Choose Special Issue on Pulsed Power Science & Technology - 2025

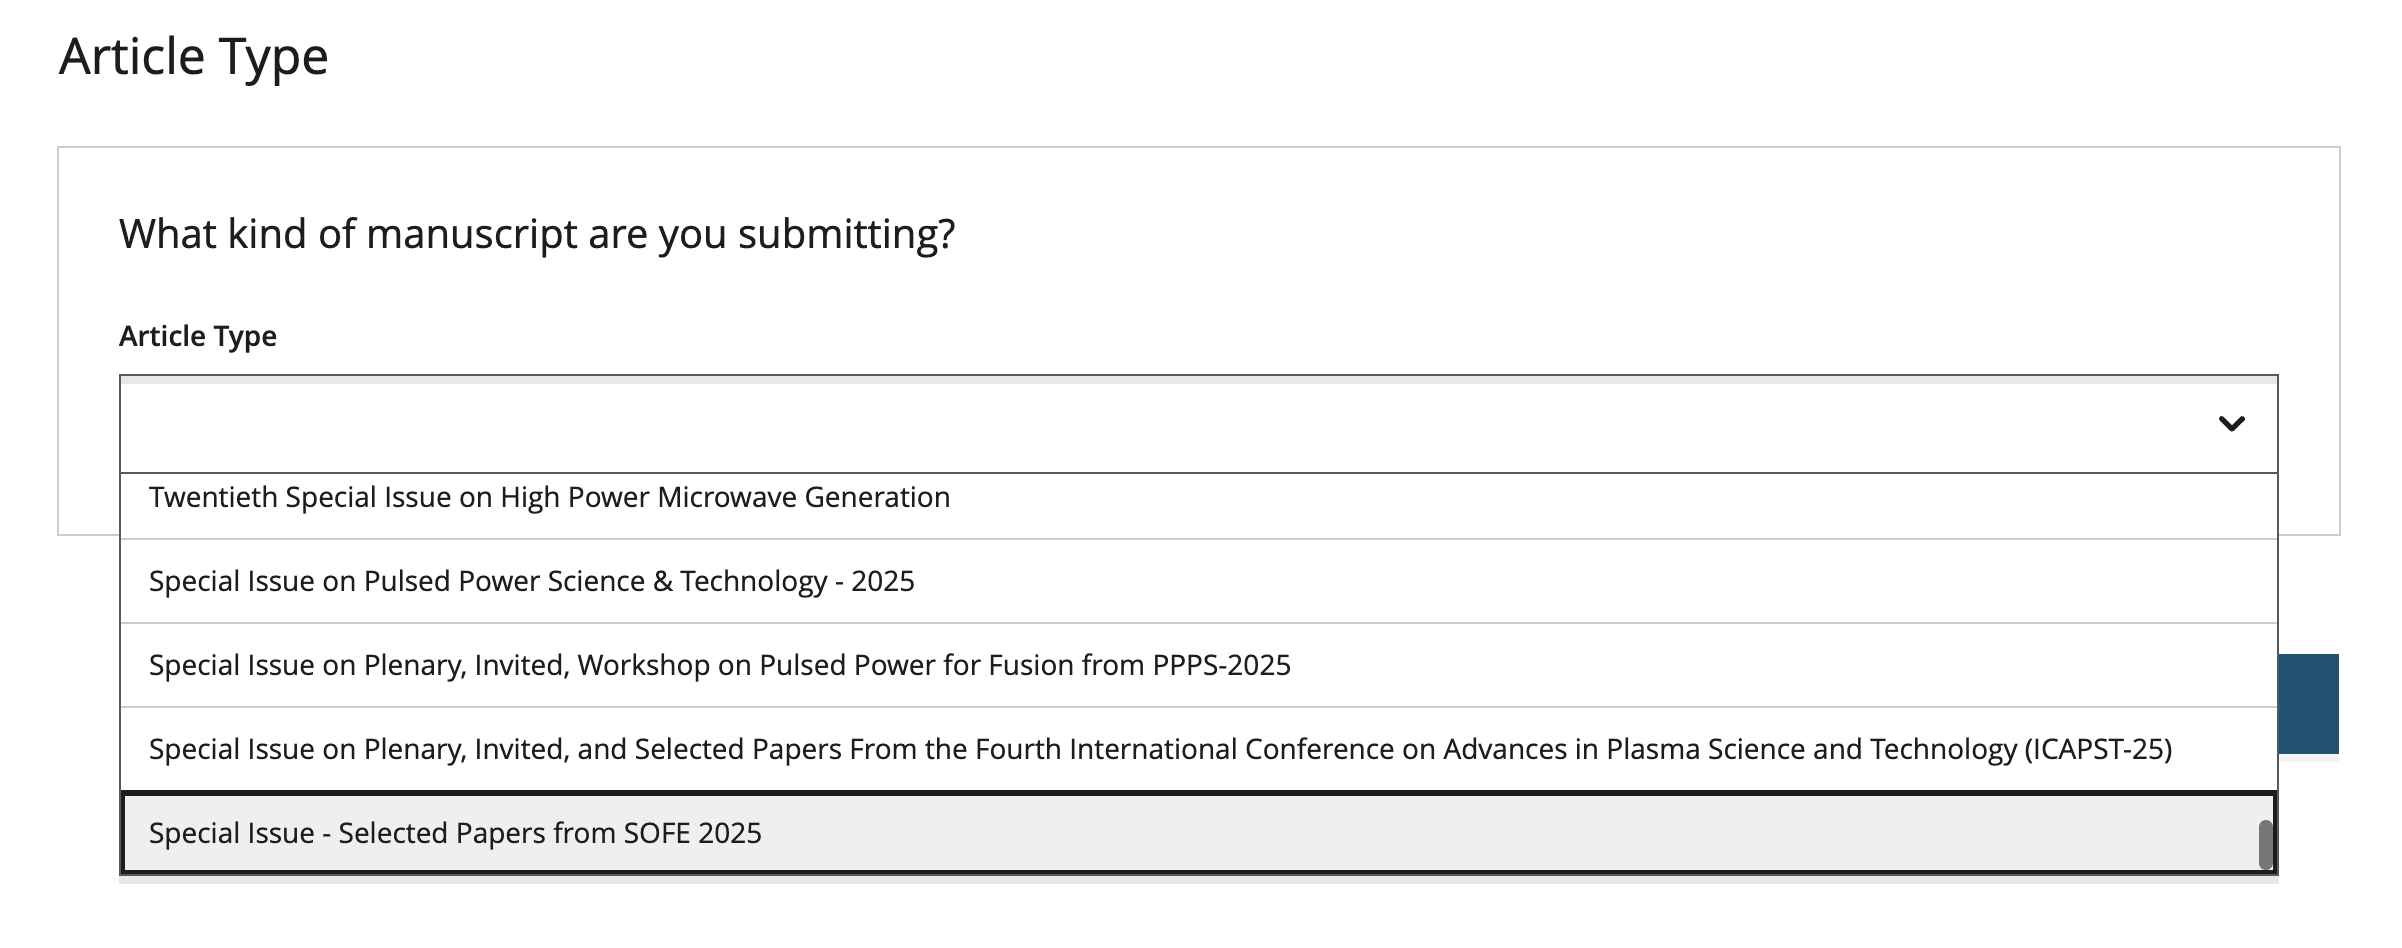[1198, 581]
